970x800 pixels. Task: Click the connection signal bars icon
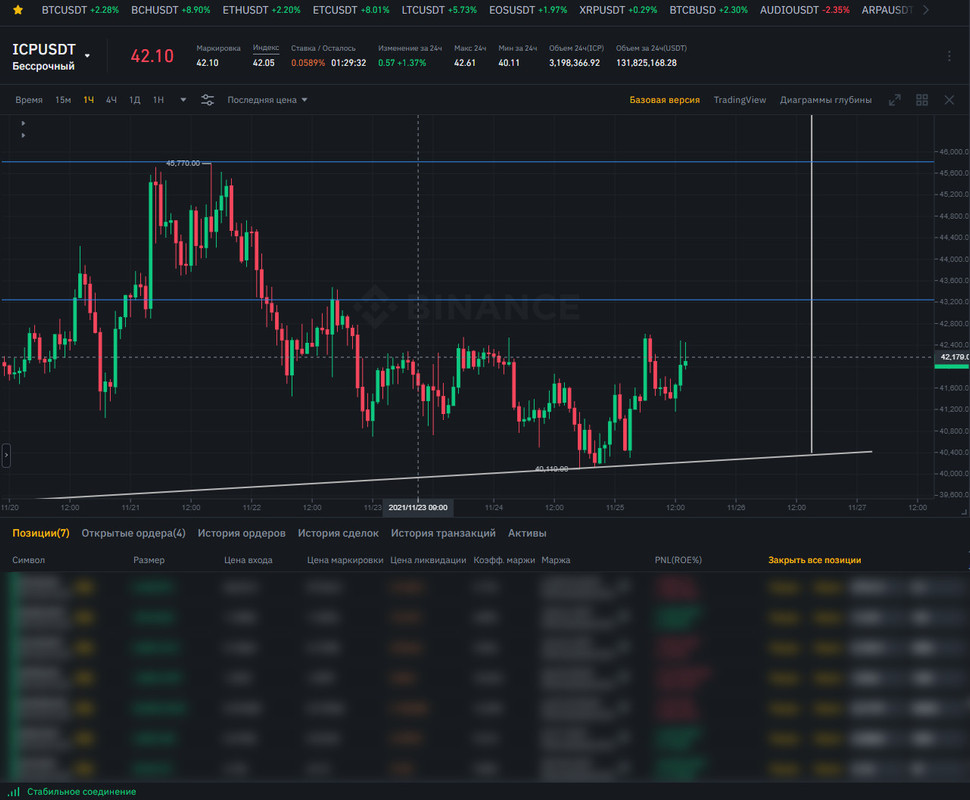(x=14, y=791)
